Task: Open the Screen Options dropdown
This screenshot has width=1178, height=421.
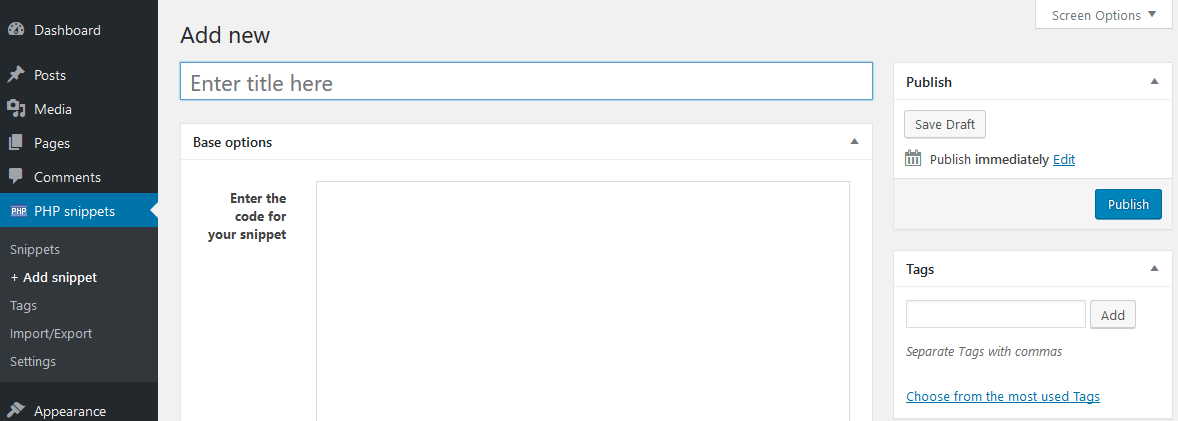Action: click(1104, 15)
